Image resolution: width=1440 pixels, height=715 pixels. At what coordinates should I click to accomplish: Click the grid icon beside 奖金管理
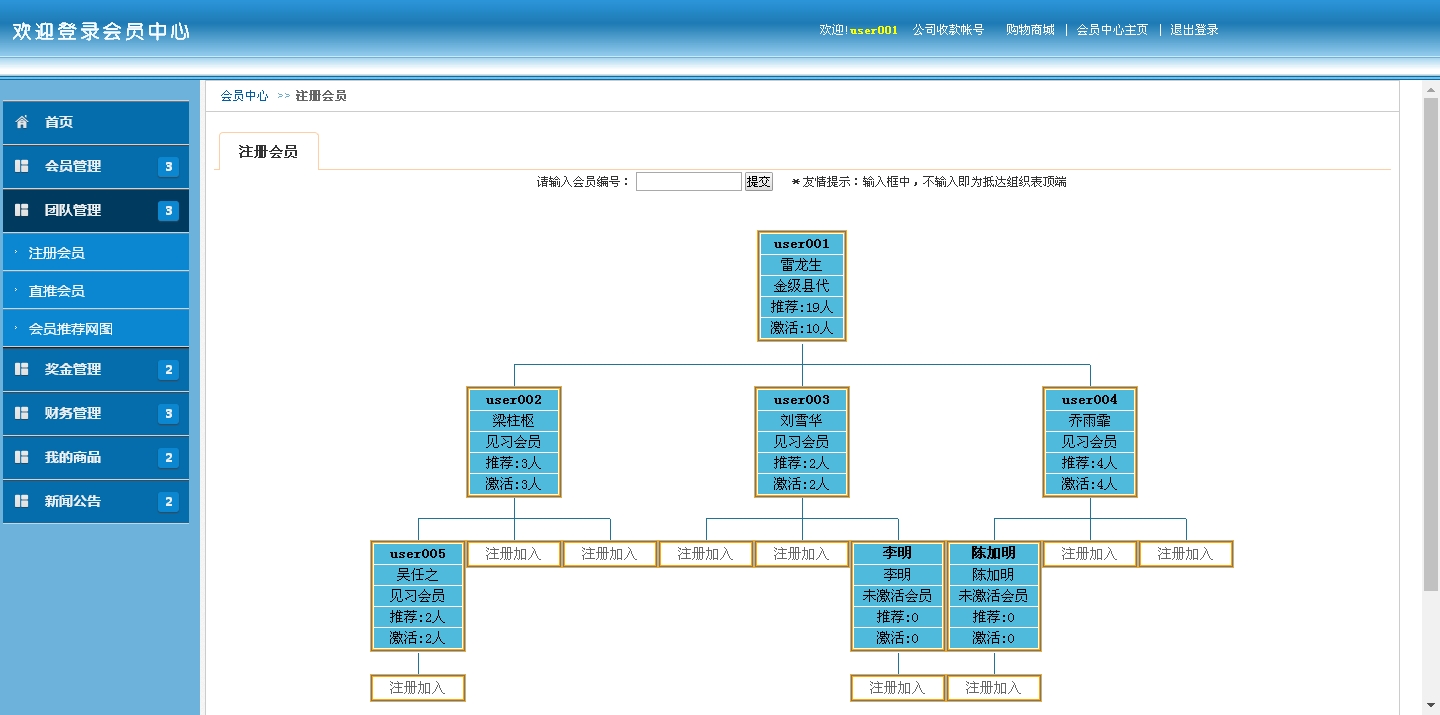(x=22, y=369)
